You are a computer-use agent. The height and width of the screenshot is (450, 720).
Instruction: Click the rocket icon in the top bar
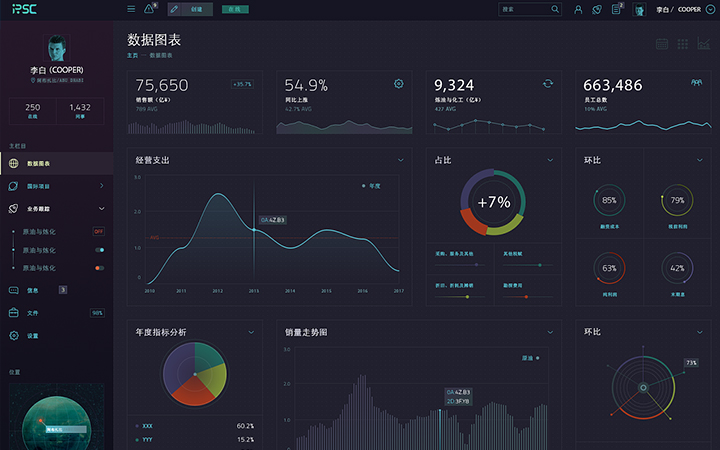click(597, 10)
